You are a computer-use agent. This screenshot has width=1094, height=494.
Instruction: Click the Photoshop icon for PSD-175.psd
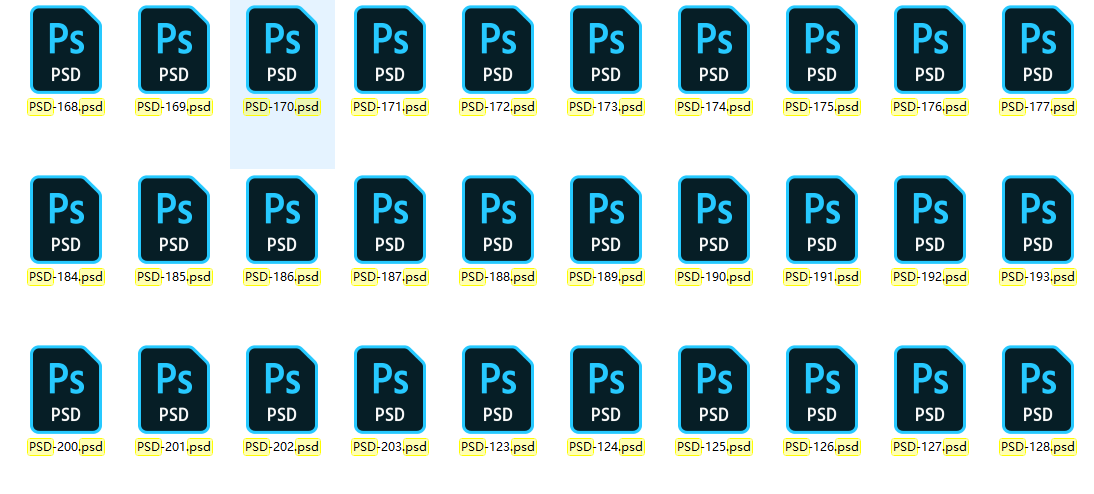point(822,50)
